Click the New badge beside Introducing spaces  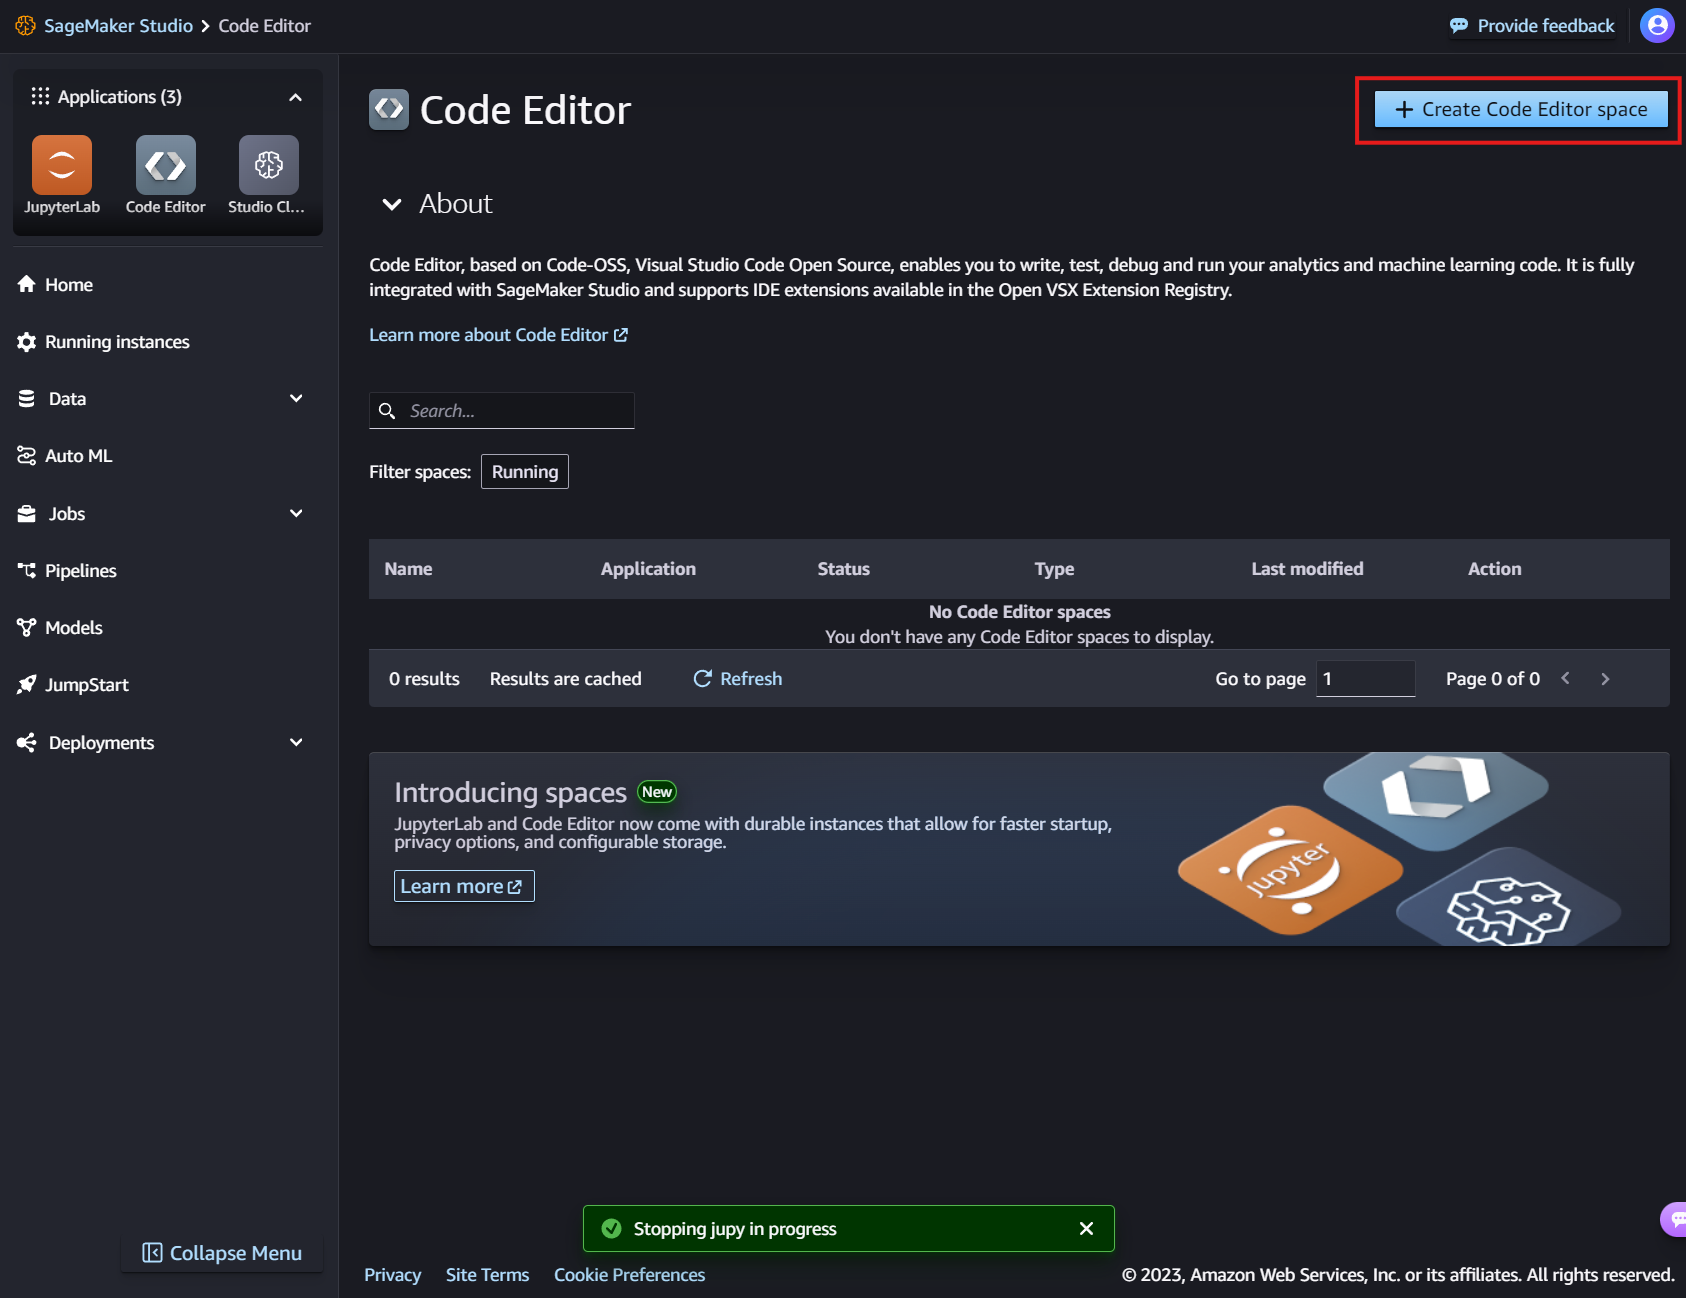pyautogui.click(x=657, y=792)
